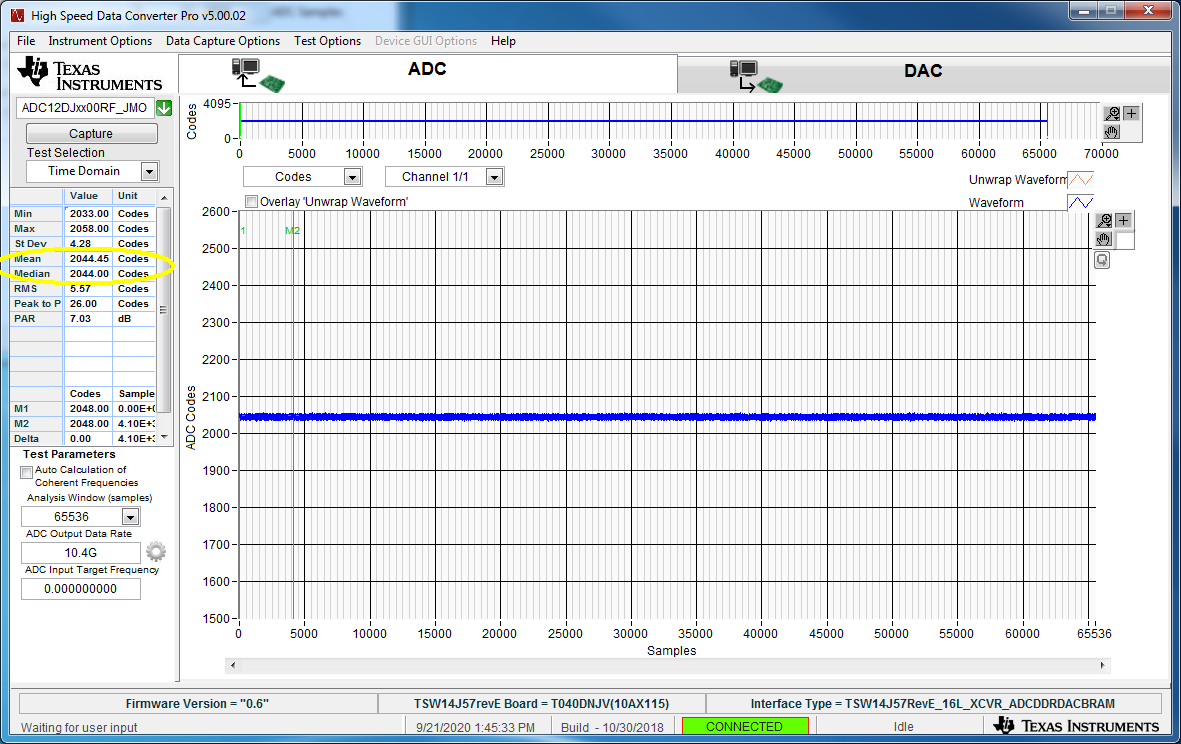Screen dimensions: 1181x744
Task: Click the ADC Input Target Frequency field
Action: (81, 589)
